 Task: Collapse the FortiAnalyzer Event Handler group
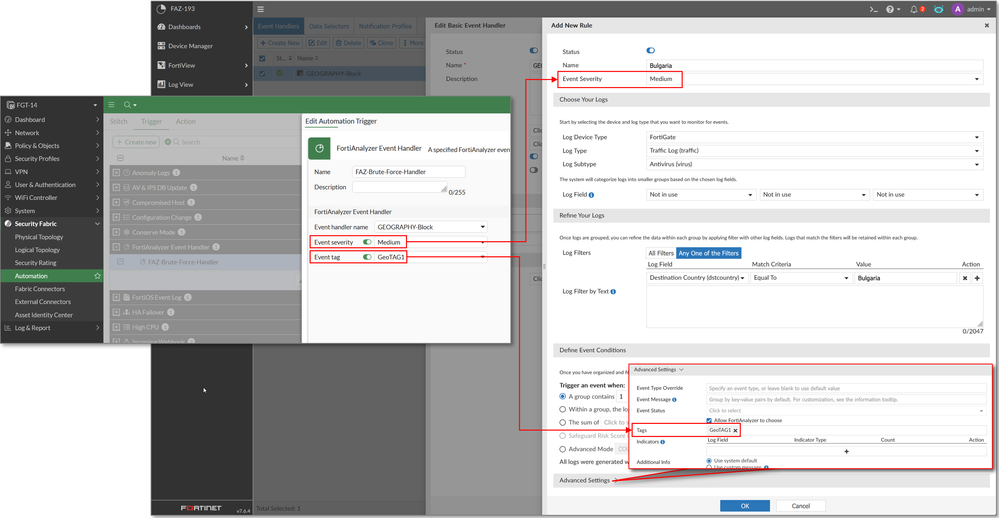click(116, 247)
